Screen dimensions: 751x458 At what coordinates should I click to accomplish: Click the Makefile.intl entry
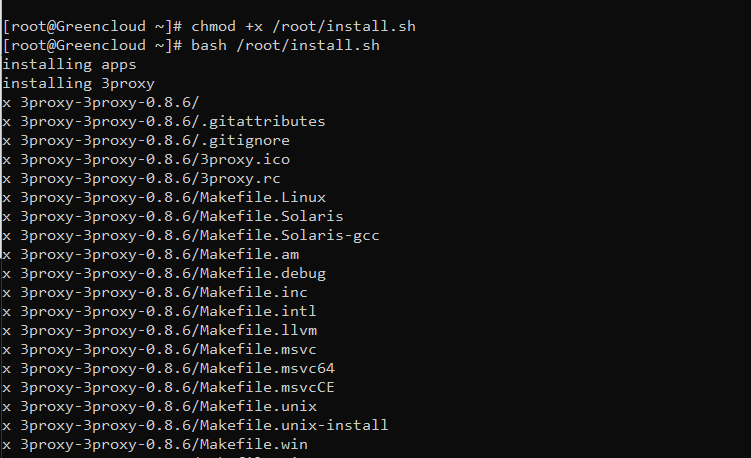159,311
